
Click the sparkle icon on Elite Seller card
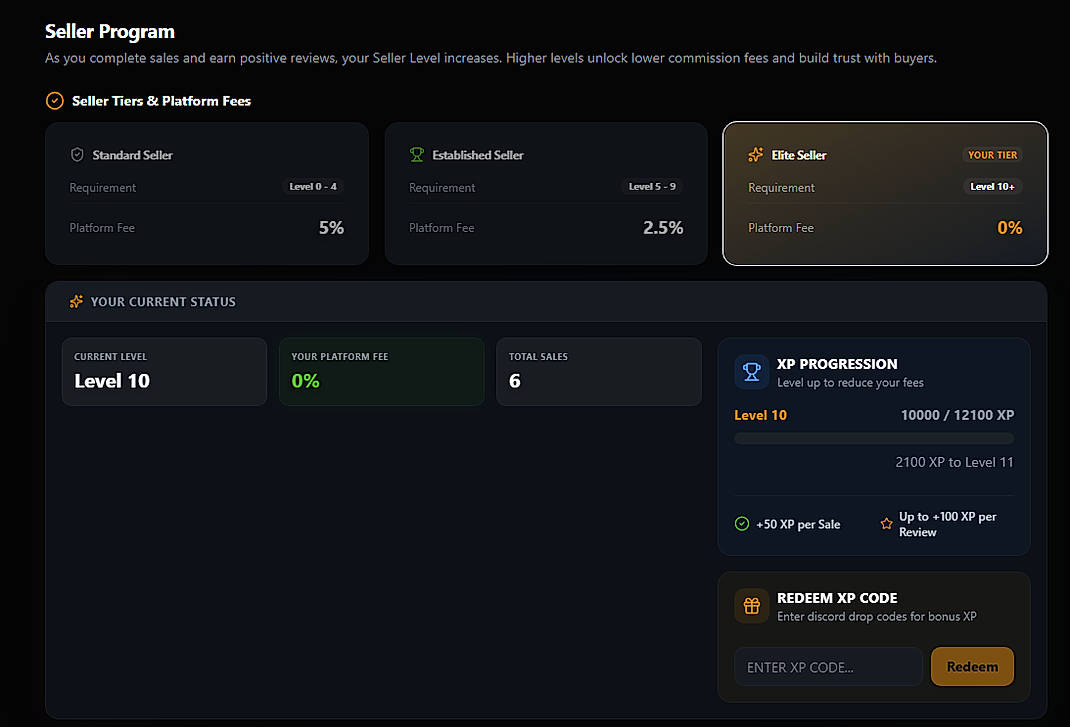pyautogui.click(x=755, y=155)
